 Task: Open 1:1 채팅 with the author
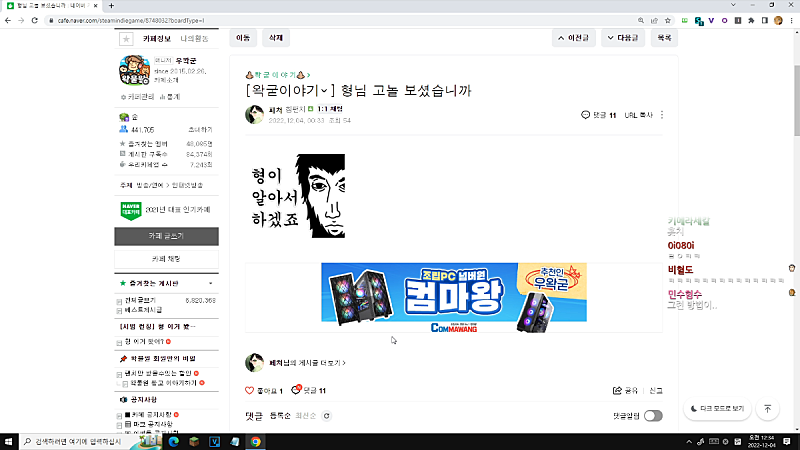[x=330, y=109]
